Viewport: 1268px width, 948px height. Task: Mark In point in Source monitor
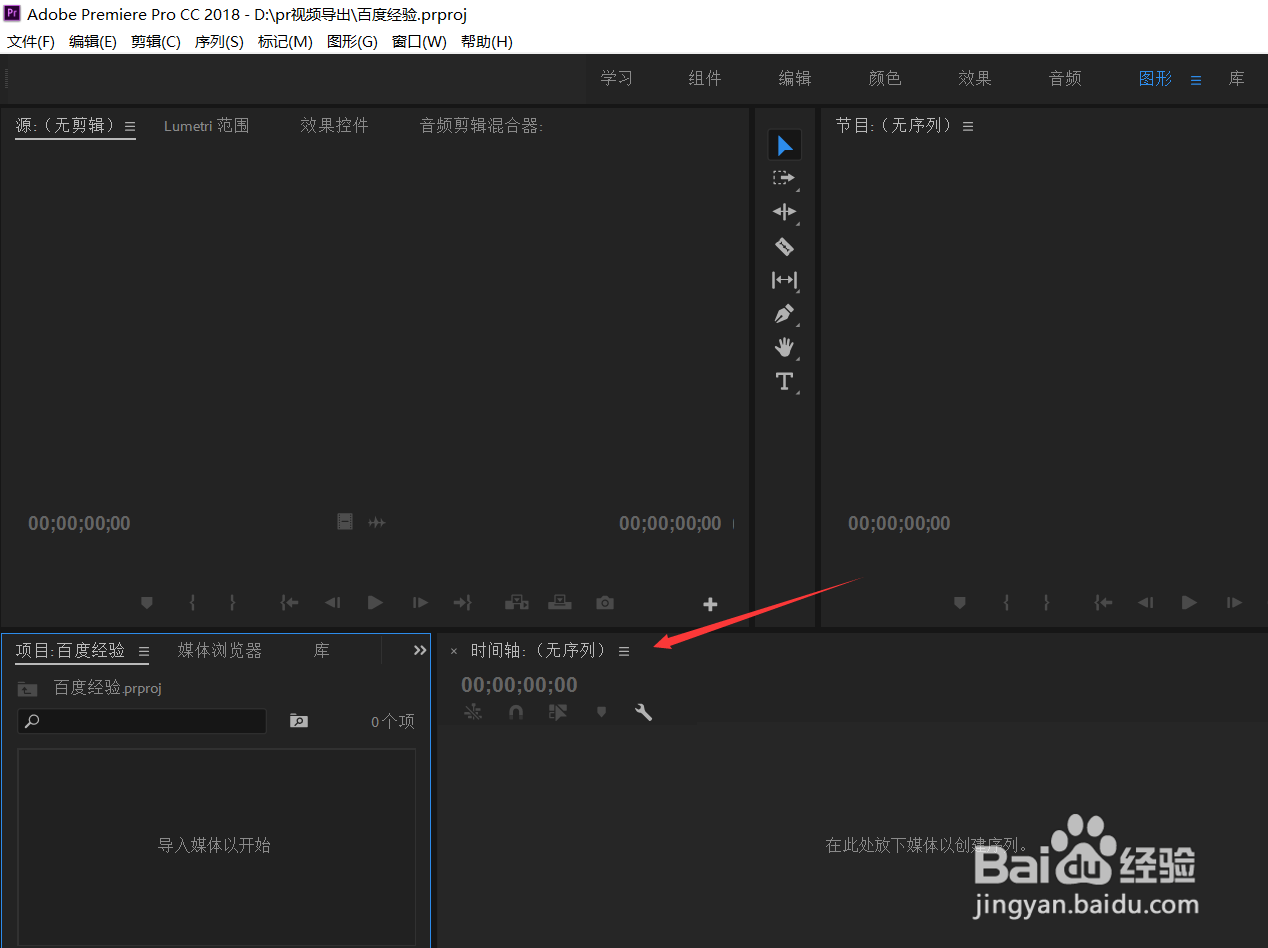pos(193,603)
